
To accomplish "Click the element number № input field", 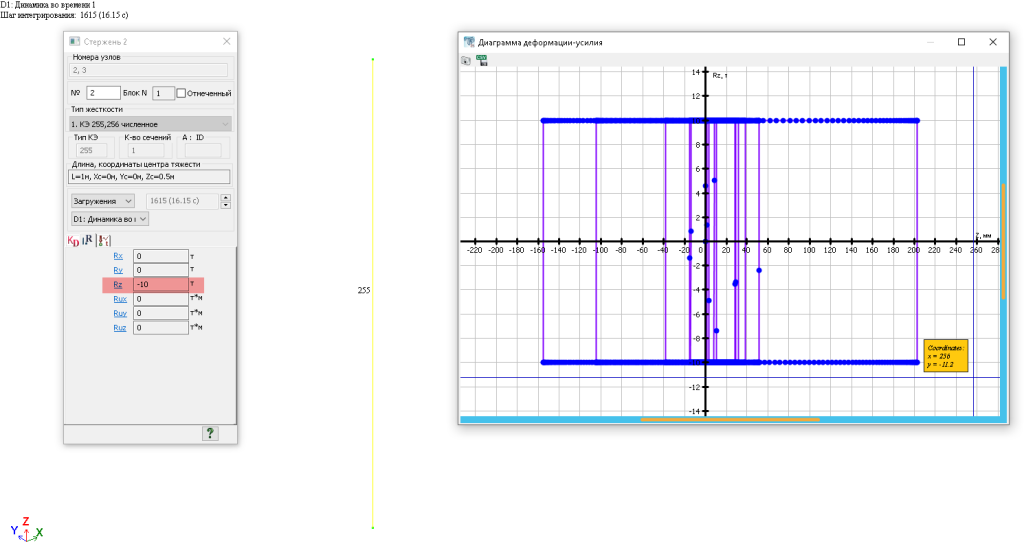I will (x=104, y=93).
